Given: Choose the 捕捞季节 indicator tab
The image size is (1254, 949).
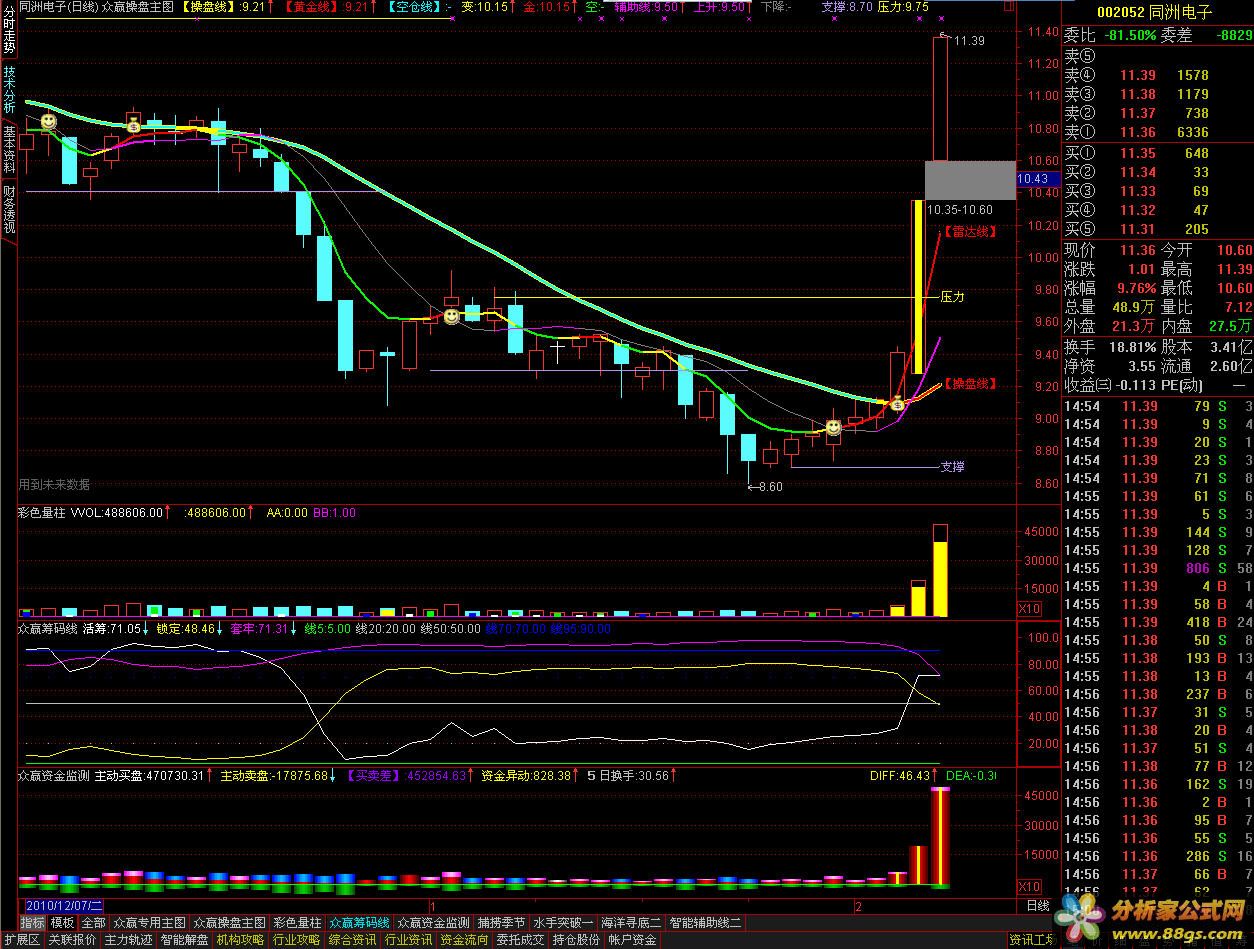Looking at the screenshot, I should 501,922.
